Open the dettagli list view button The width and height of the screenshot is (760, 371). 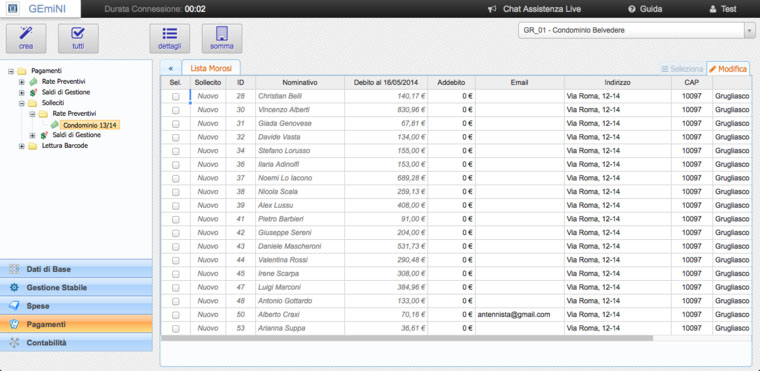170,38
